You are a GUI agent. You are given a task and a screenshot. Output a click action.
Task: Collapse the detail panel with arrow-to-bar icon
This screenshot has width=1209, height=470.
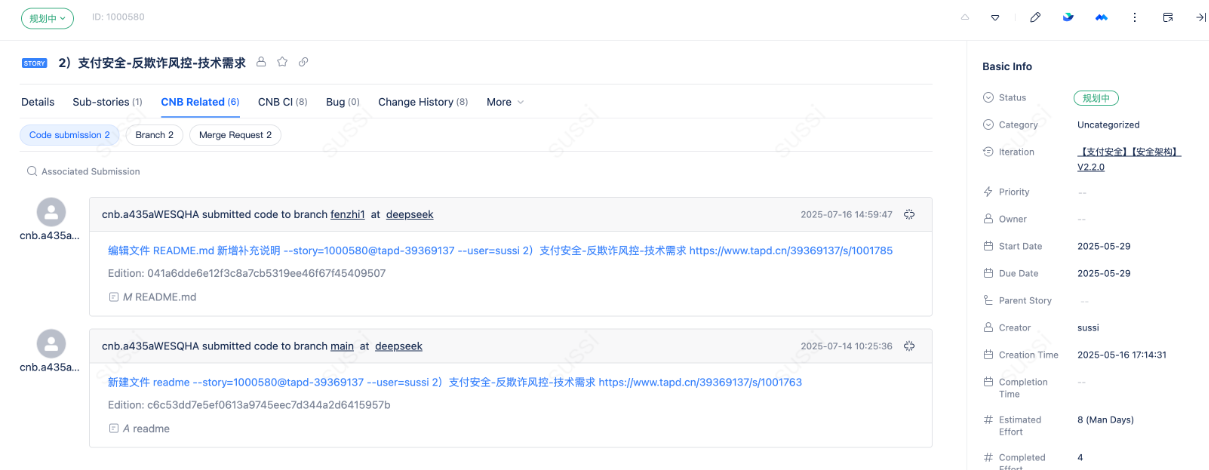[1200, 17]
